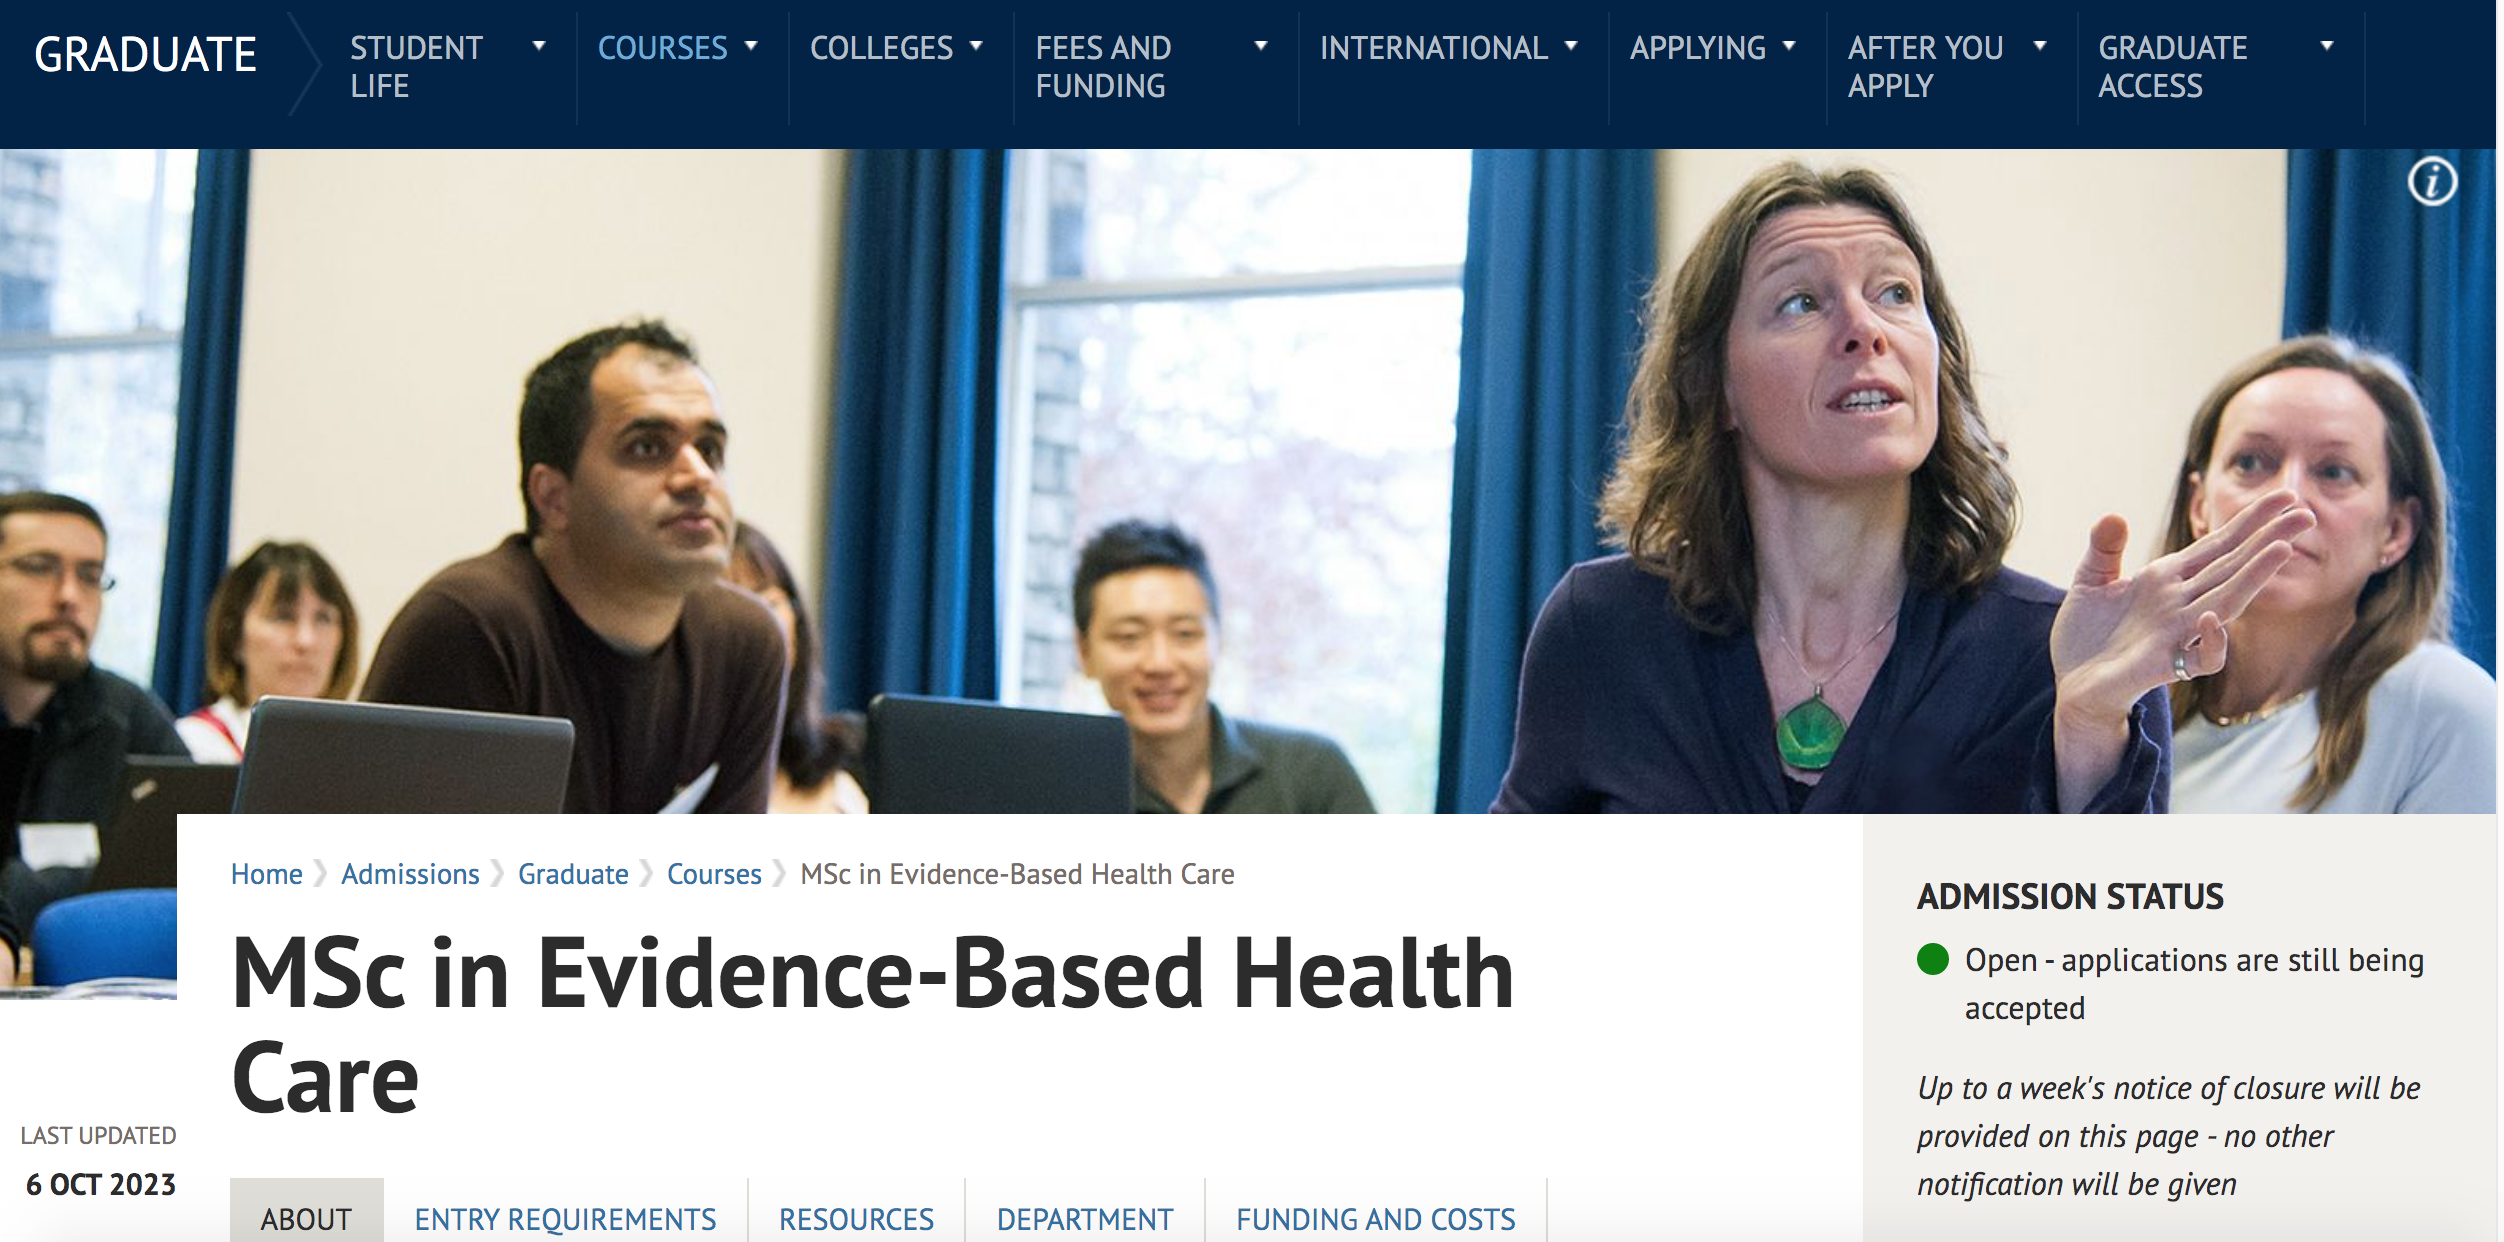The width and height of the screenshot is (2504, 1242).
Task: Click the green admission status indicator dot
Action: 1932,959
